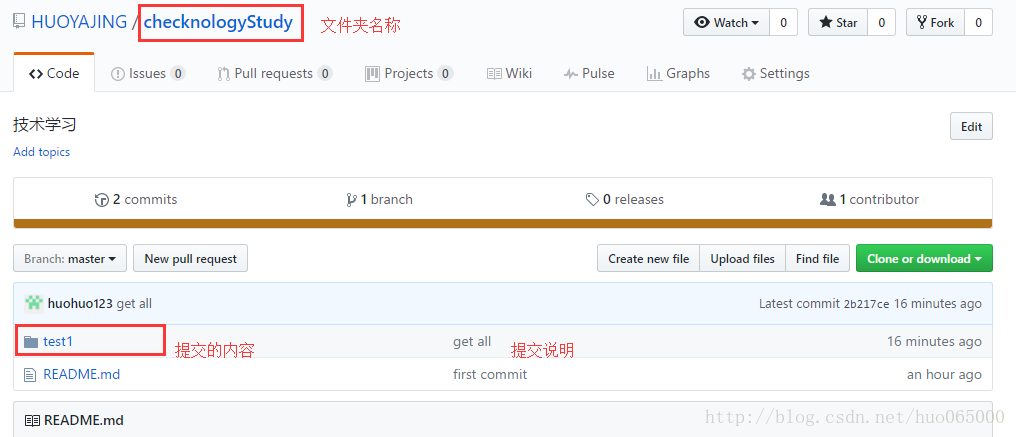Click the New pull request button

190,258
